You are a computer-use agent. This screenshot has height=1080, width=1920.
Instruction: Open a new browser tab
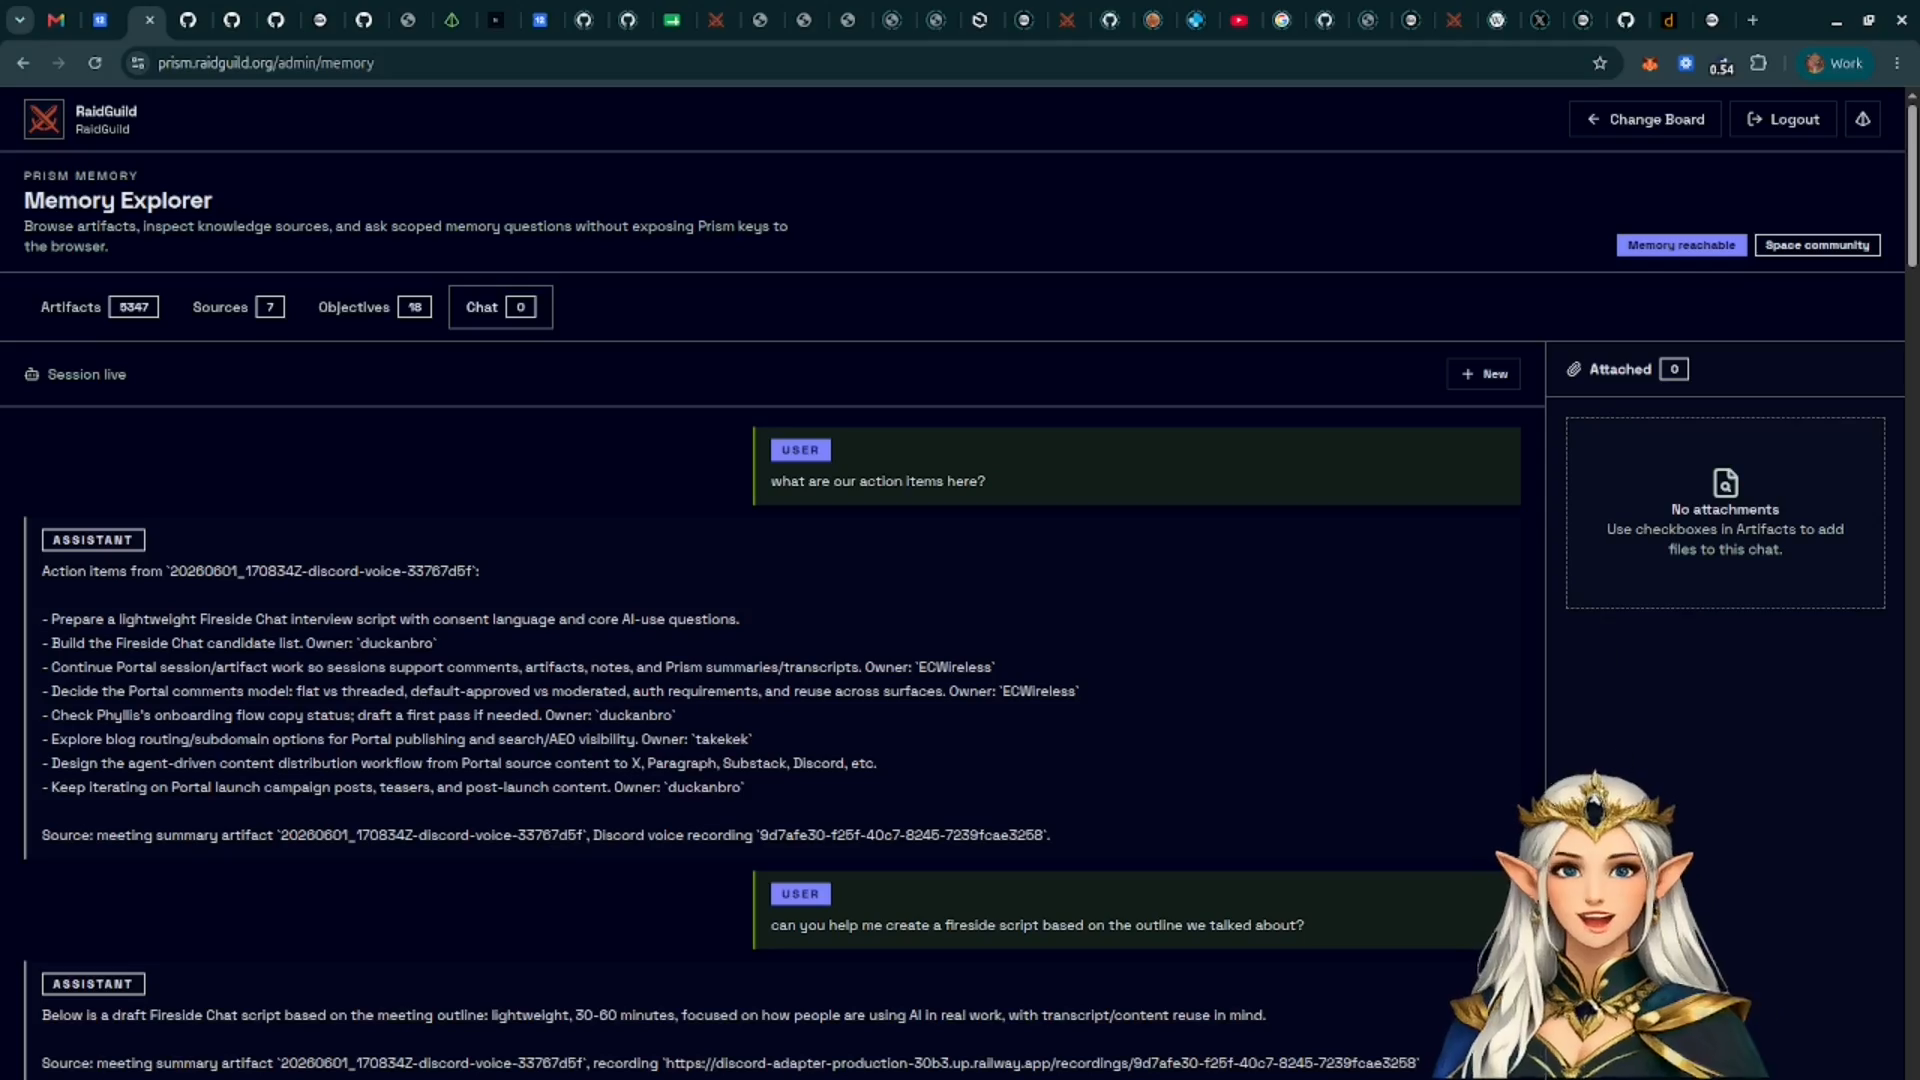1752,20
